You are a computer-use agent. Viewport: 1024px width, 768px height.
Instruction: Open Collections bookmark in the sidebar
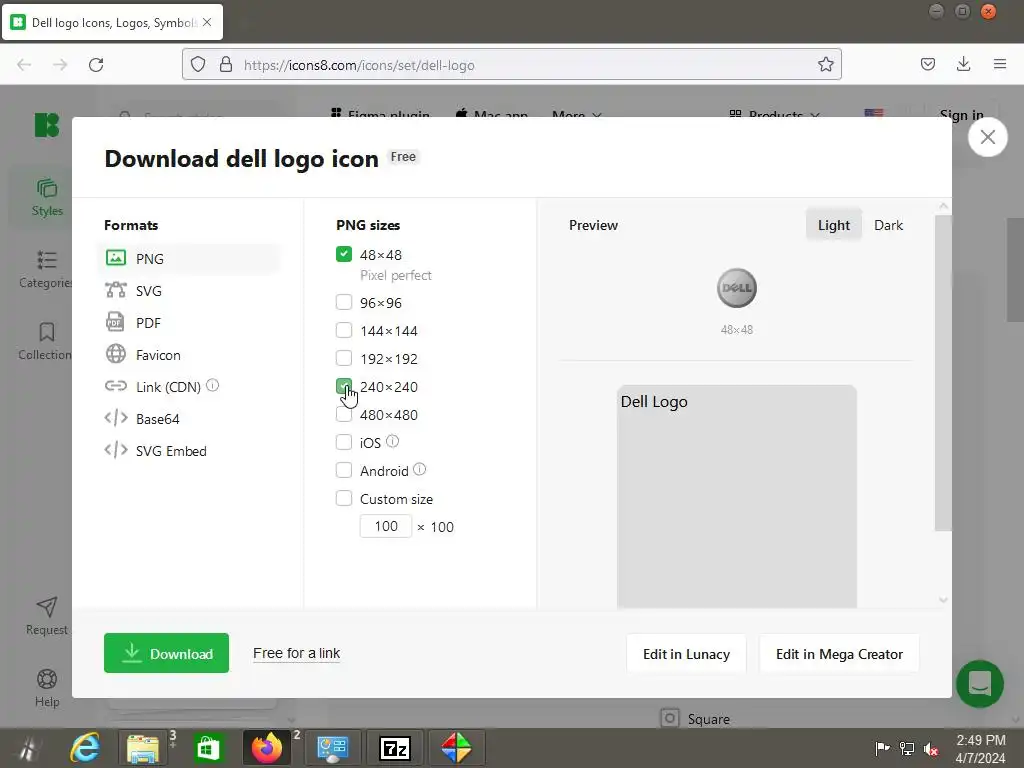(x=46, y=341)
